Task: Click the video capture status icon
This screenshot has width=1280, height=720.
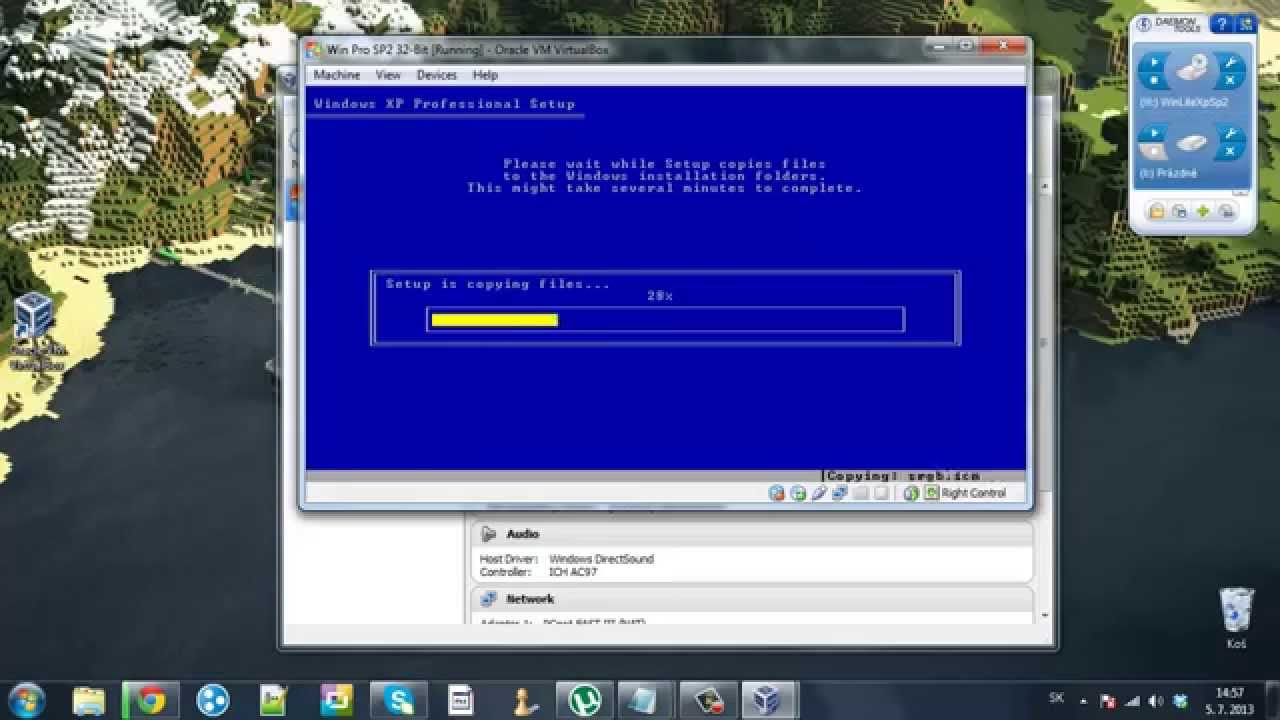Action: point(881,493)
